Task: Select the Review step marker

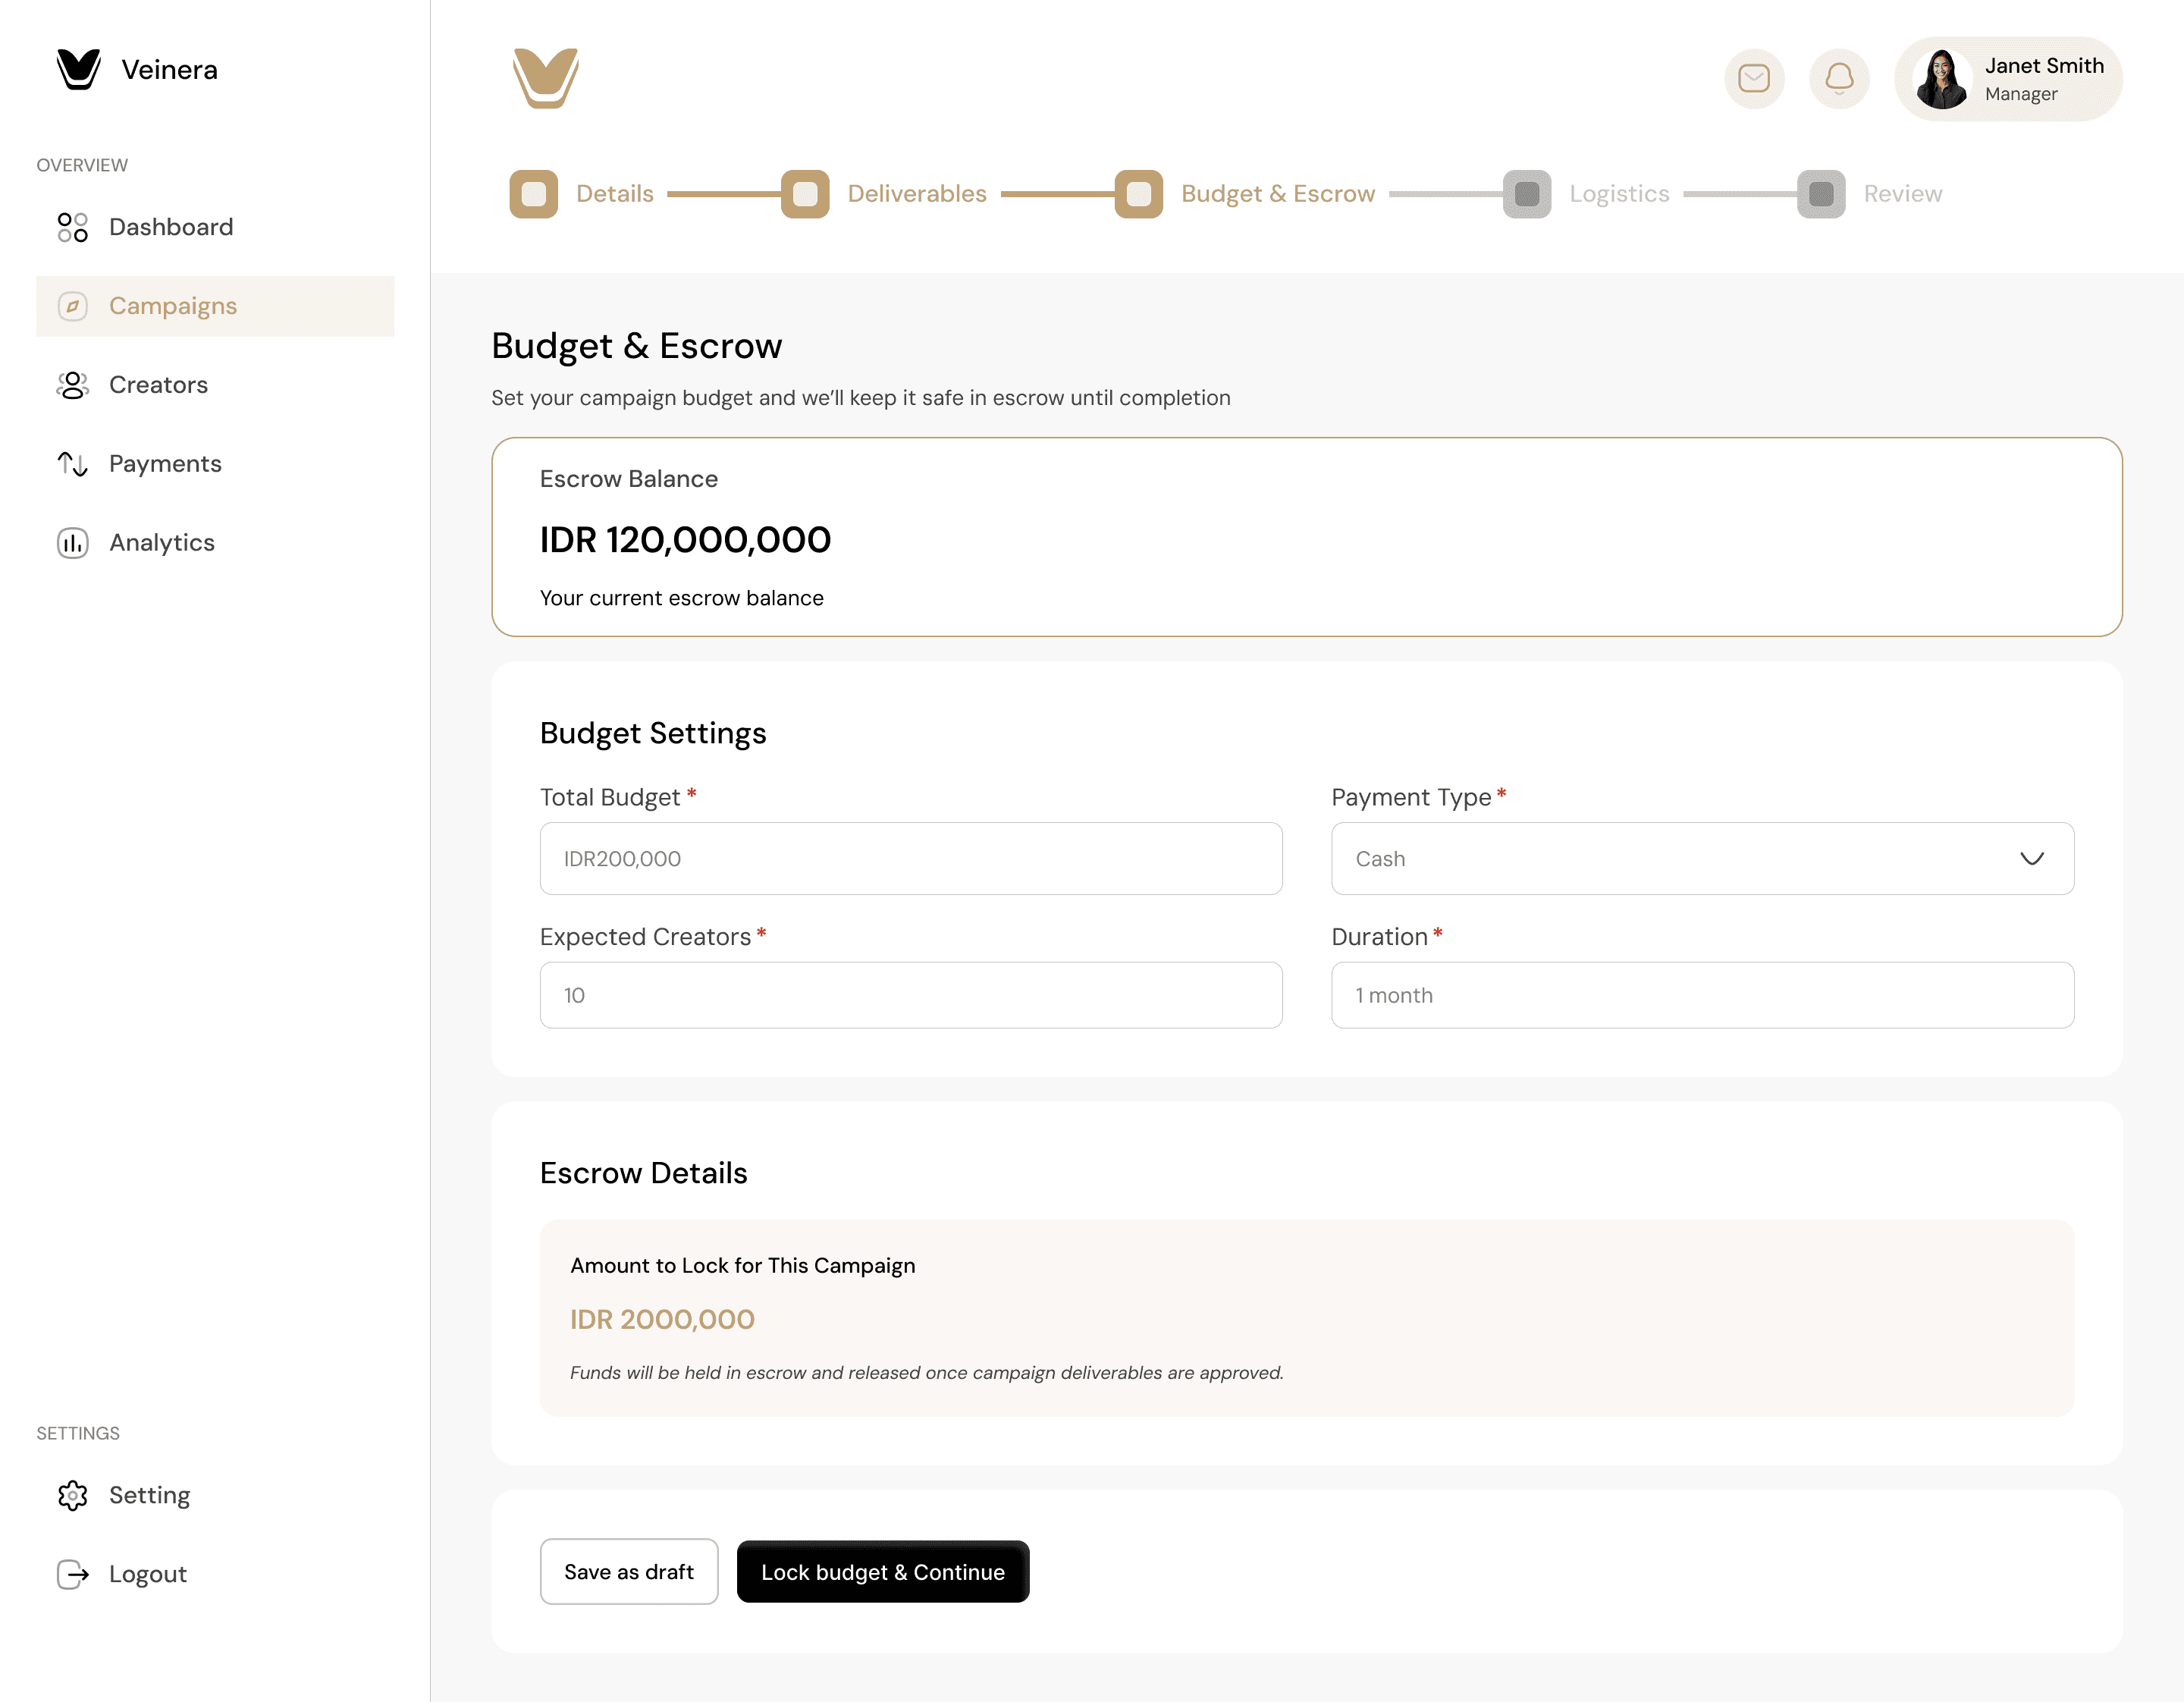Action: (1820, 194)
